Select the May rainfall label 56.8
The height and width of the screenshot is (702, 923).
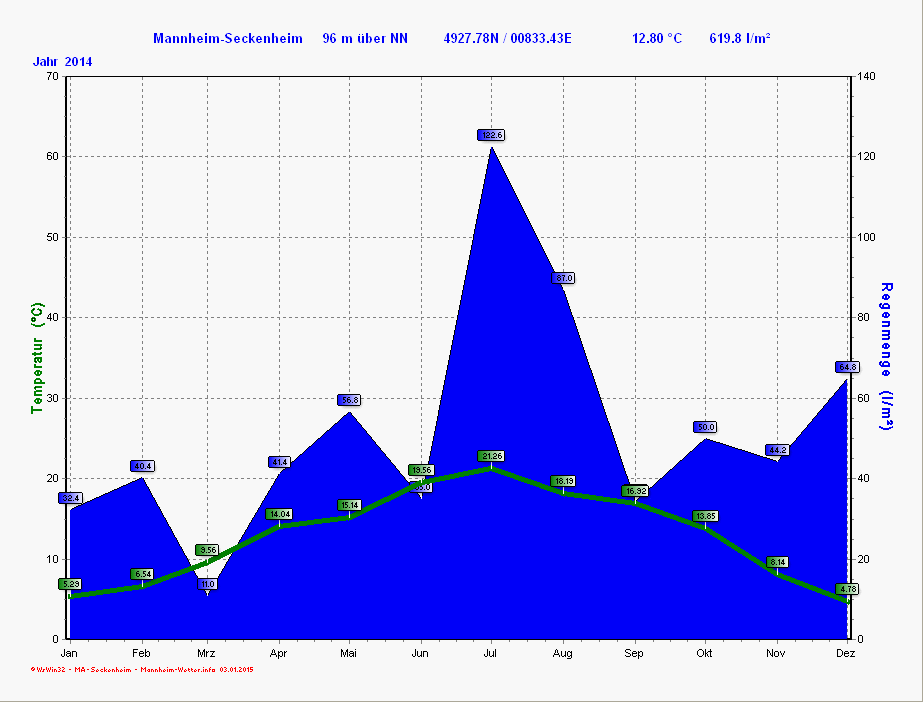(349, 400)
